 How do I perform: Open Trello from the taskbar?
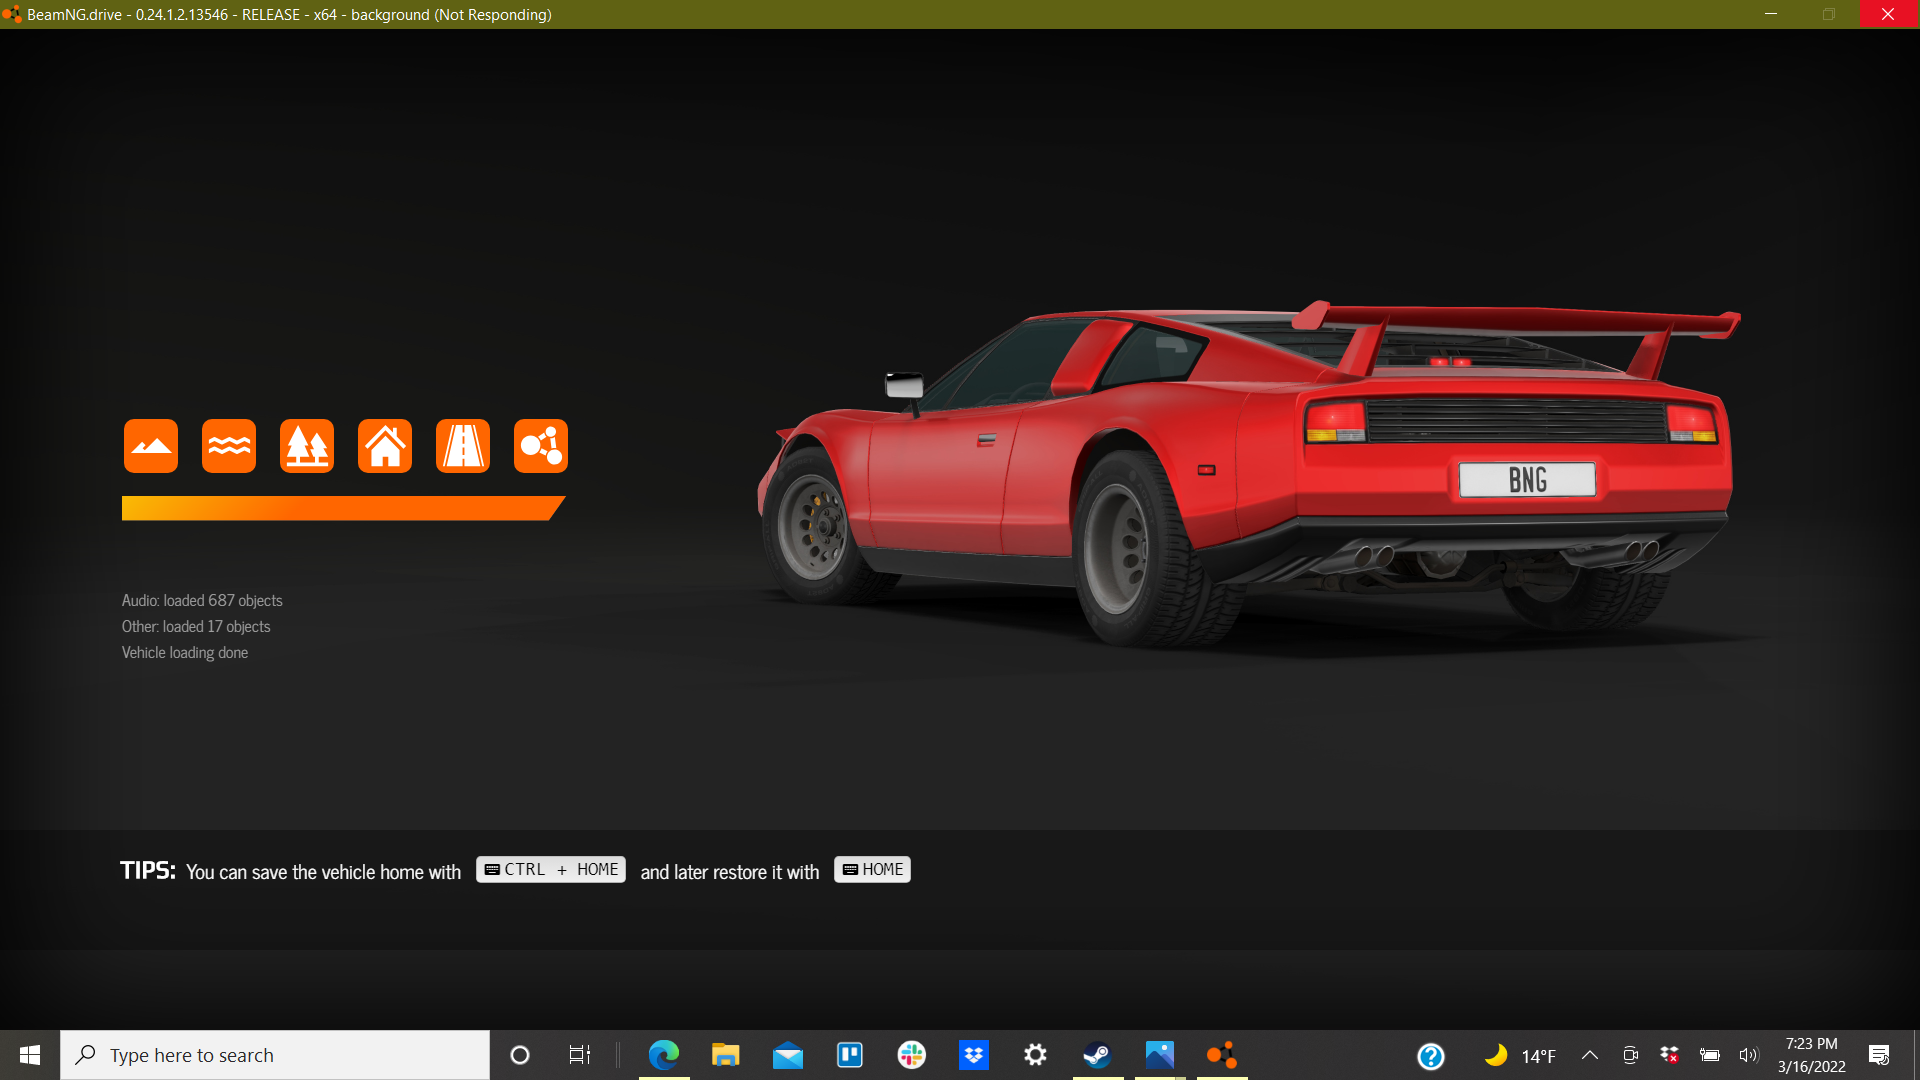tap(850, 1055)
